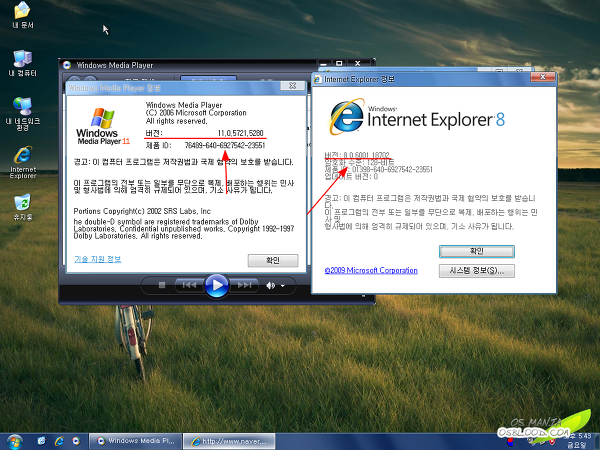The height and width of the screenshot is (450, 600).
Task: Select the highlighted tab in Media Player toolbar
Action: tap(209, 78)
